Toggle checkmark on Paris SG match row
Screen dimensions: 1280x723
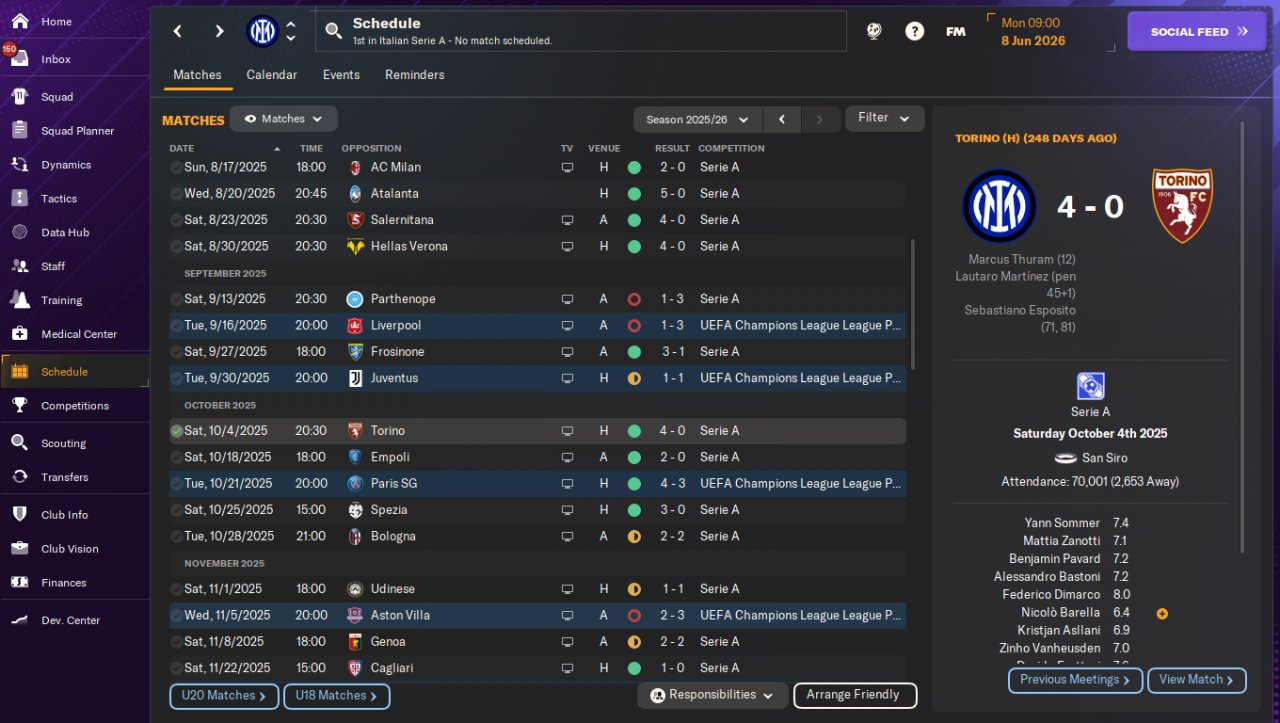(x=176, y=483)
